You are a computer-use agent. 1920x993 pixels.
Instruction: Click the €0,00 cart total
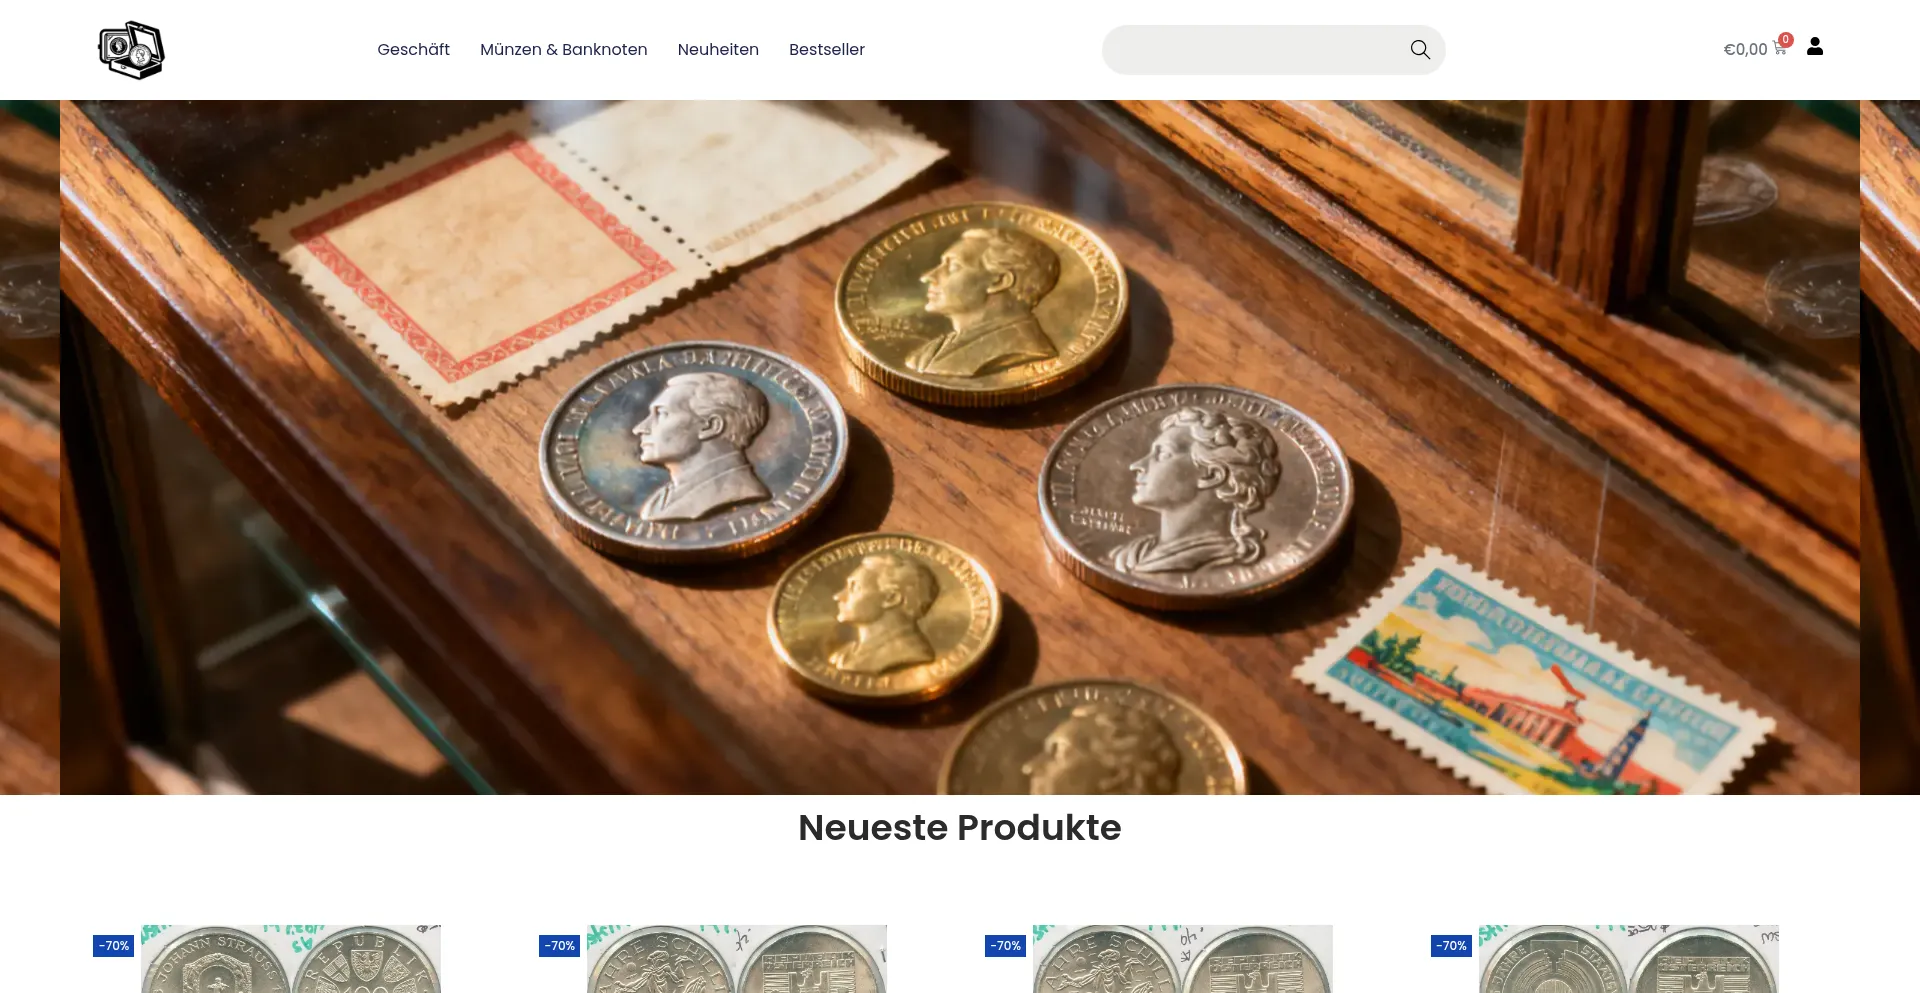1745,50
